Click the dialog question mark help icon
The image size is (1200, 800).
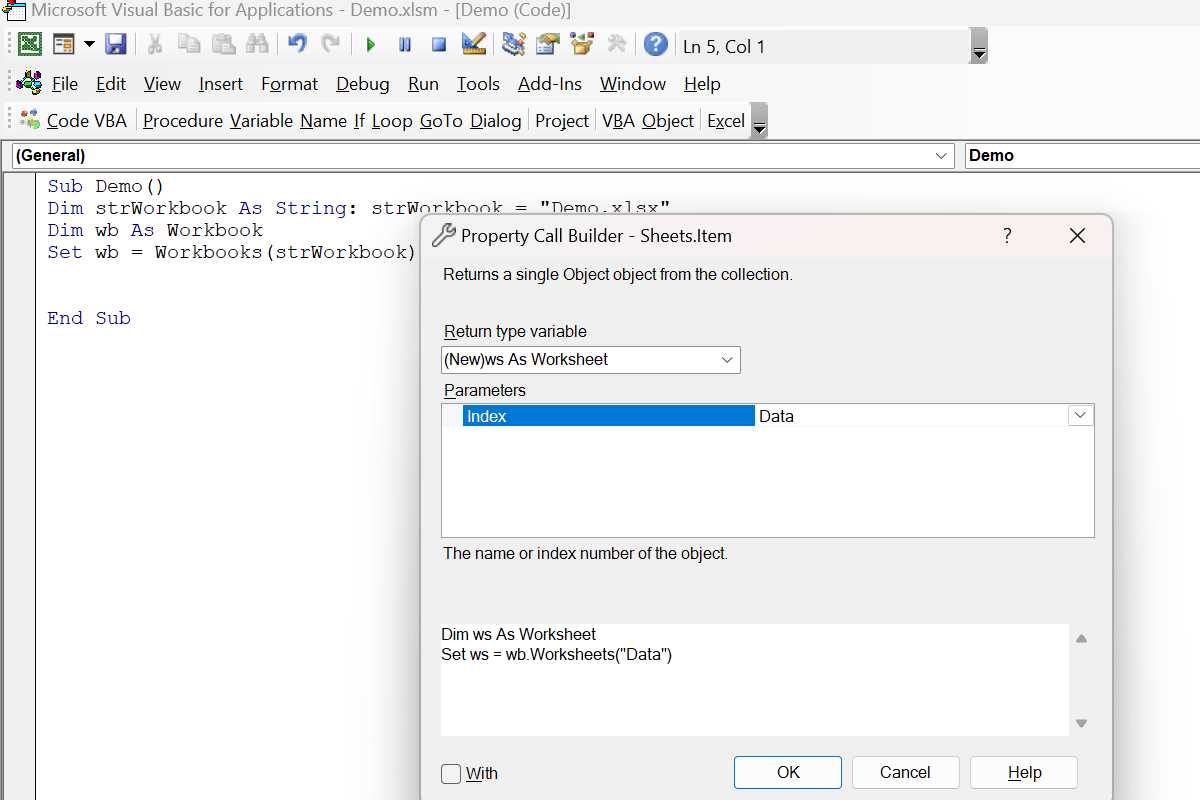tap(1007, 236)
